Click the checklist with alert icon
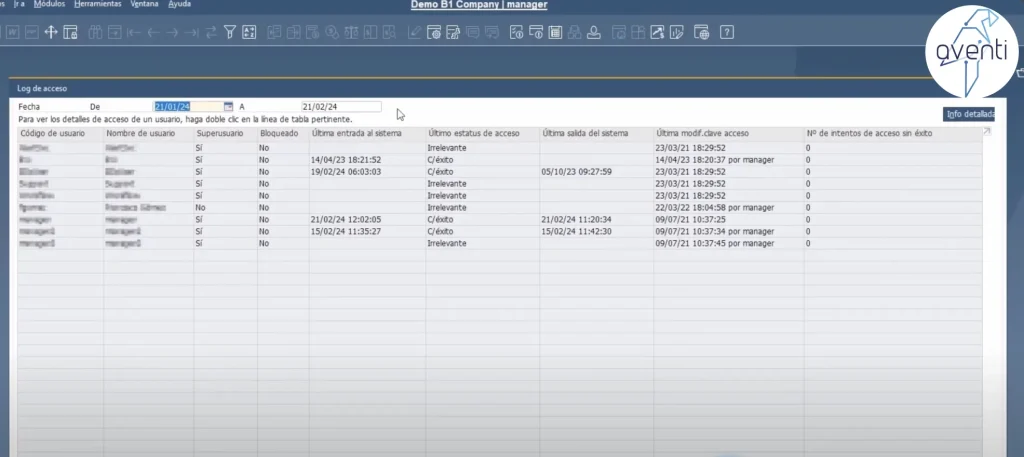This screenshot has width=1024, height=457. (x=517, y=32)
